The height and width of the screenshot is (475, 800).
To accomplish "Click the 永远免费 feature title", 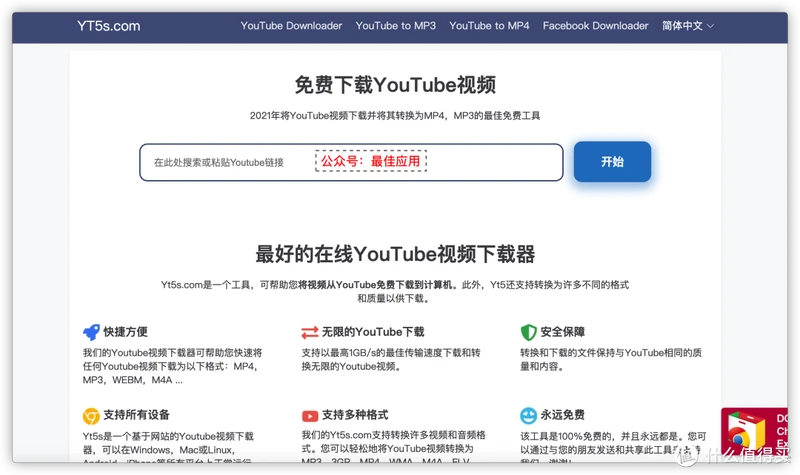I will click(563, 415).
